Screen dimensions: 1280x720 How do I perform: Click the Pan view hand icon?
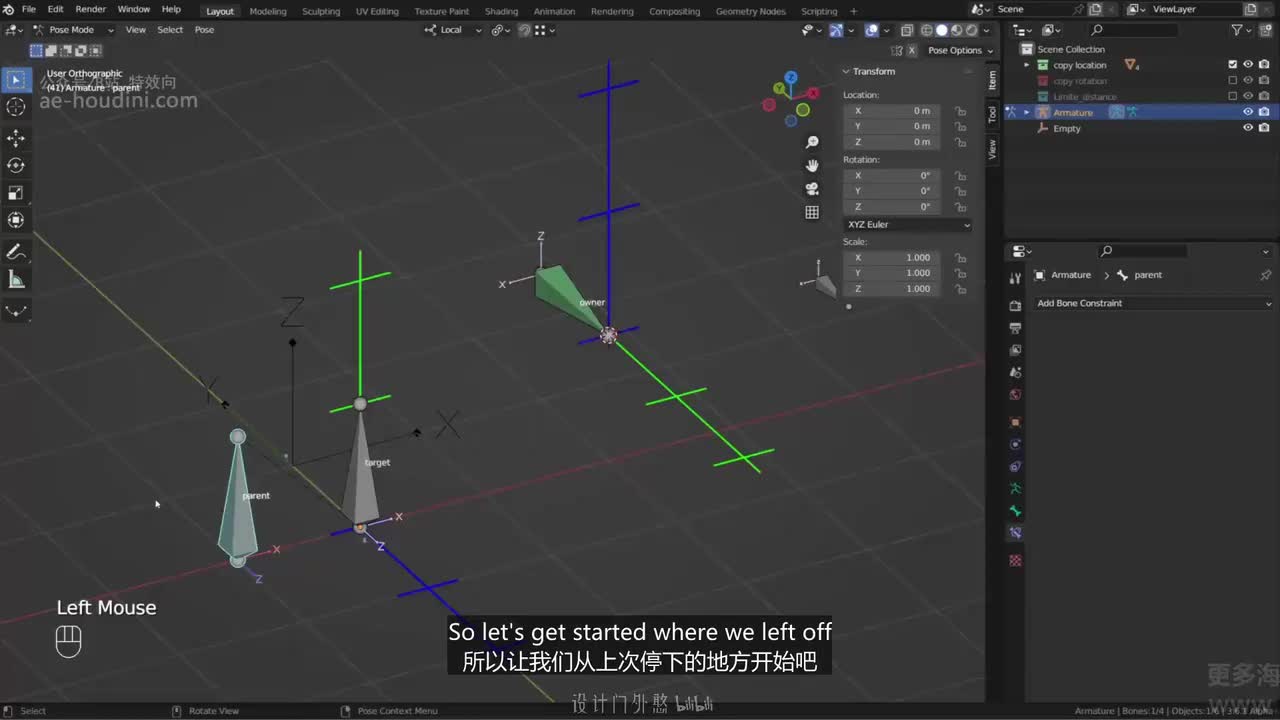812,165
